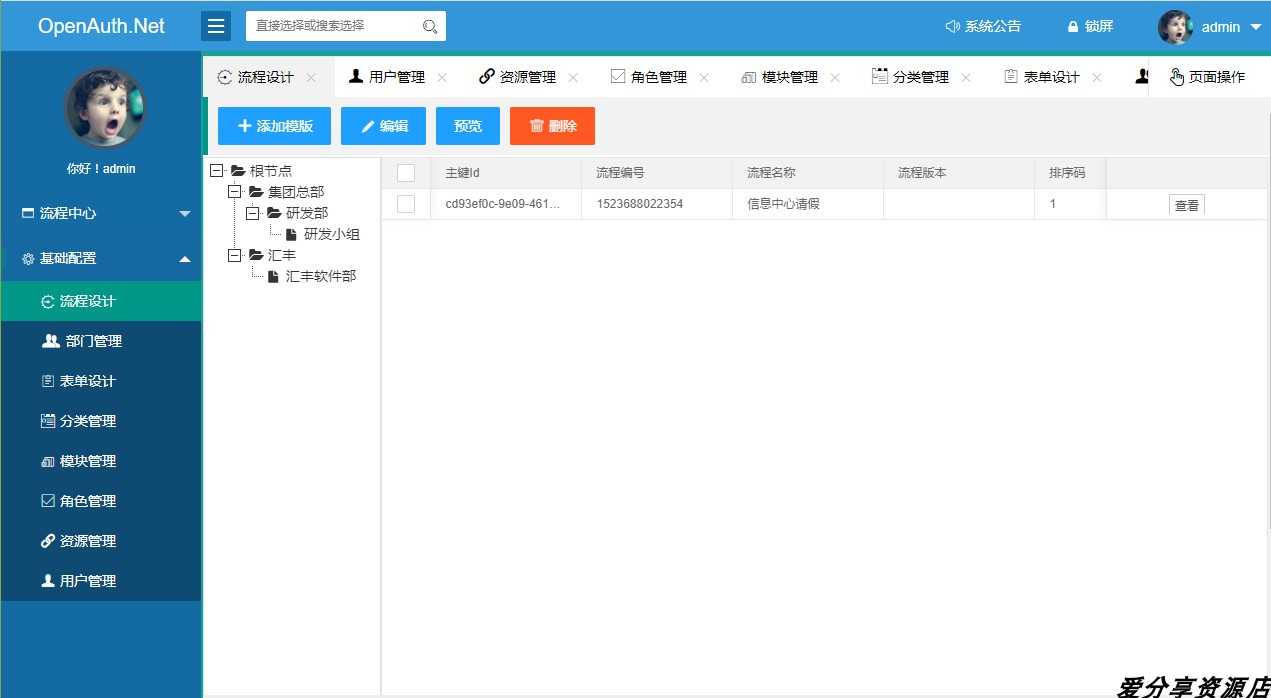Open 部门管理 in the sidebar
This screenshot has height=698, width=1271.
[101, 341]
